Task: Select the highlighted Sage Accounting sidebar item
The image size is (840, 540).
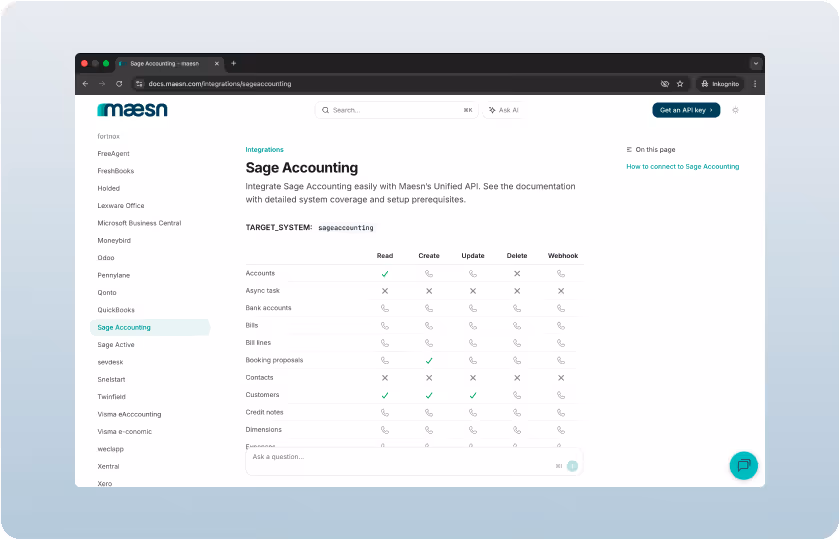Action: click(150, 327)
